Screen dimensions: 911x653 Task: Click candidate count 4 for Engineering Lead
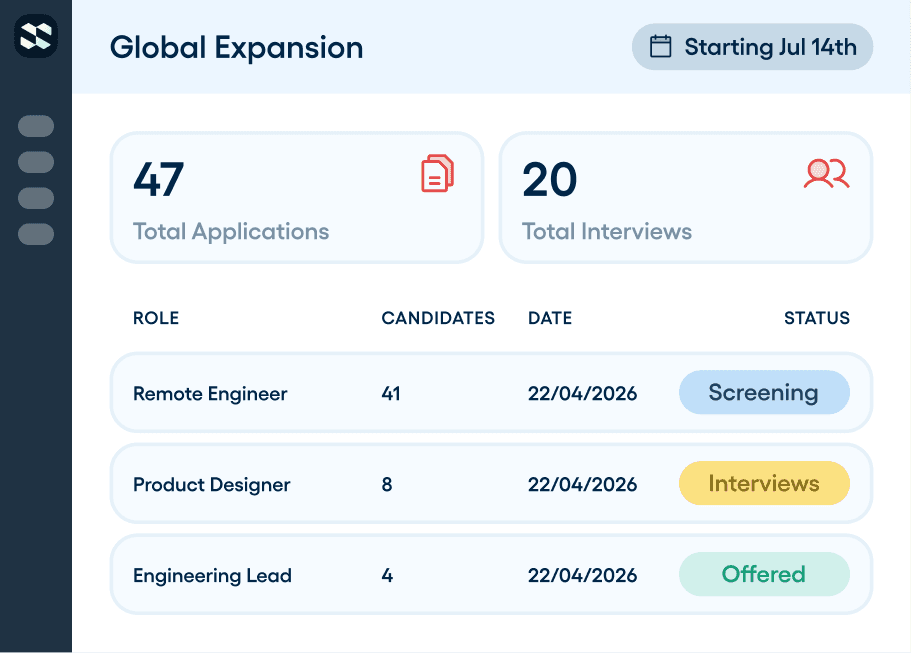[x=388, y=575]
